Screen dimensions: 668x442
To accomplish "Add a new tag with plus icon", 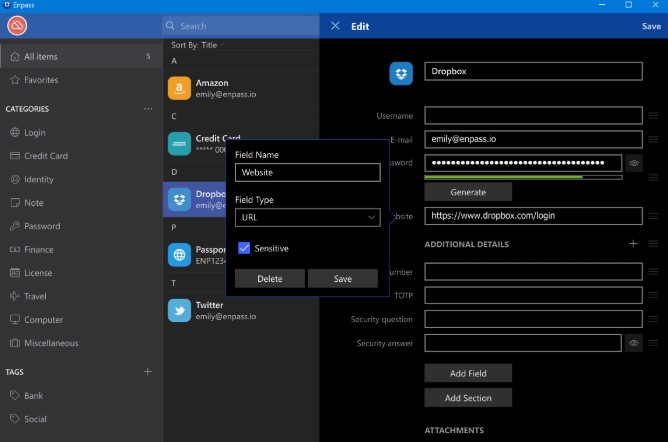I will (148, 372).
